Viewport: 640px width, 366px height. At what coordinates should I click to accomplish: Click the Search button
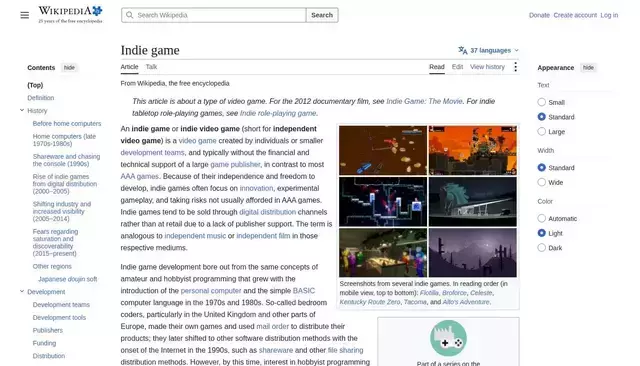click(322, 15)
